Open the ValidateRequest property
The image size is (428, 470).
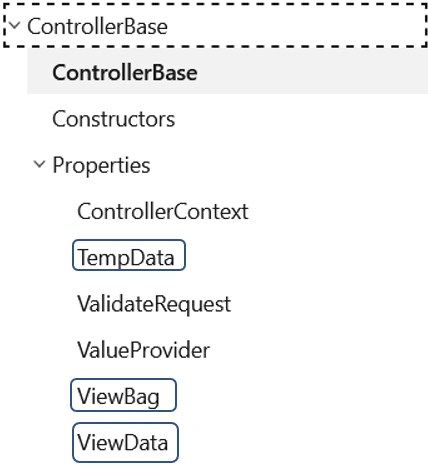(x=154, y=304)
